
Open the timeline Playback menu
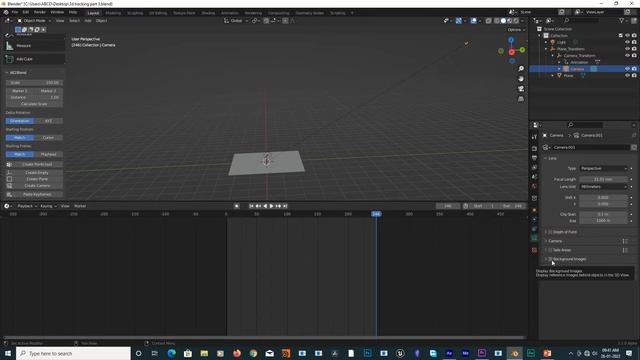27,206
